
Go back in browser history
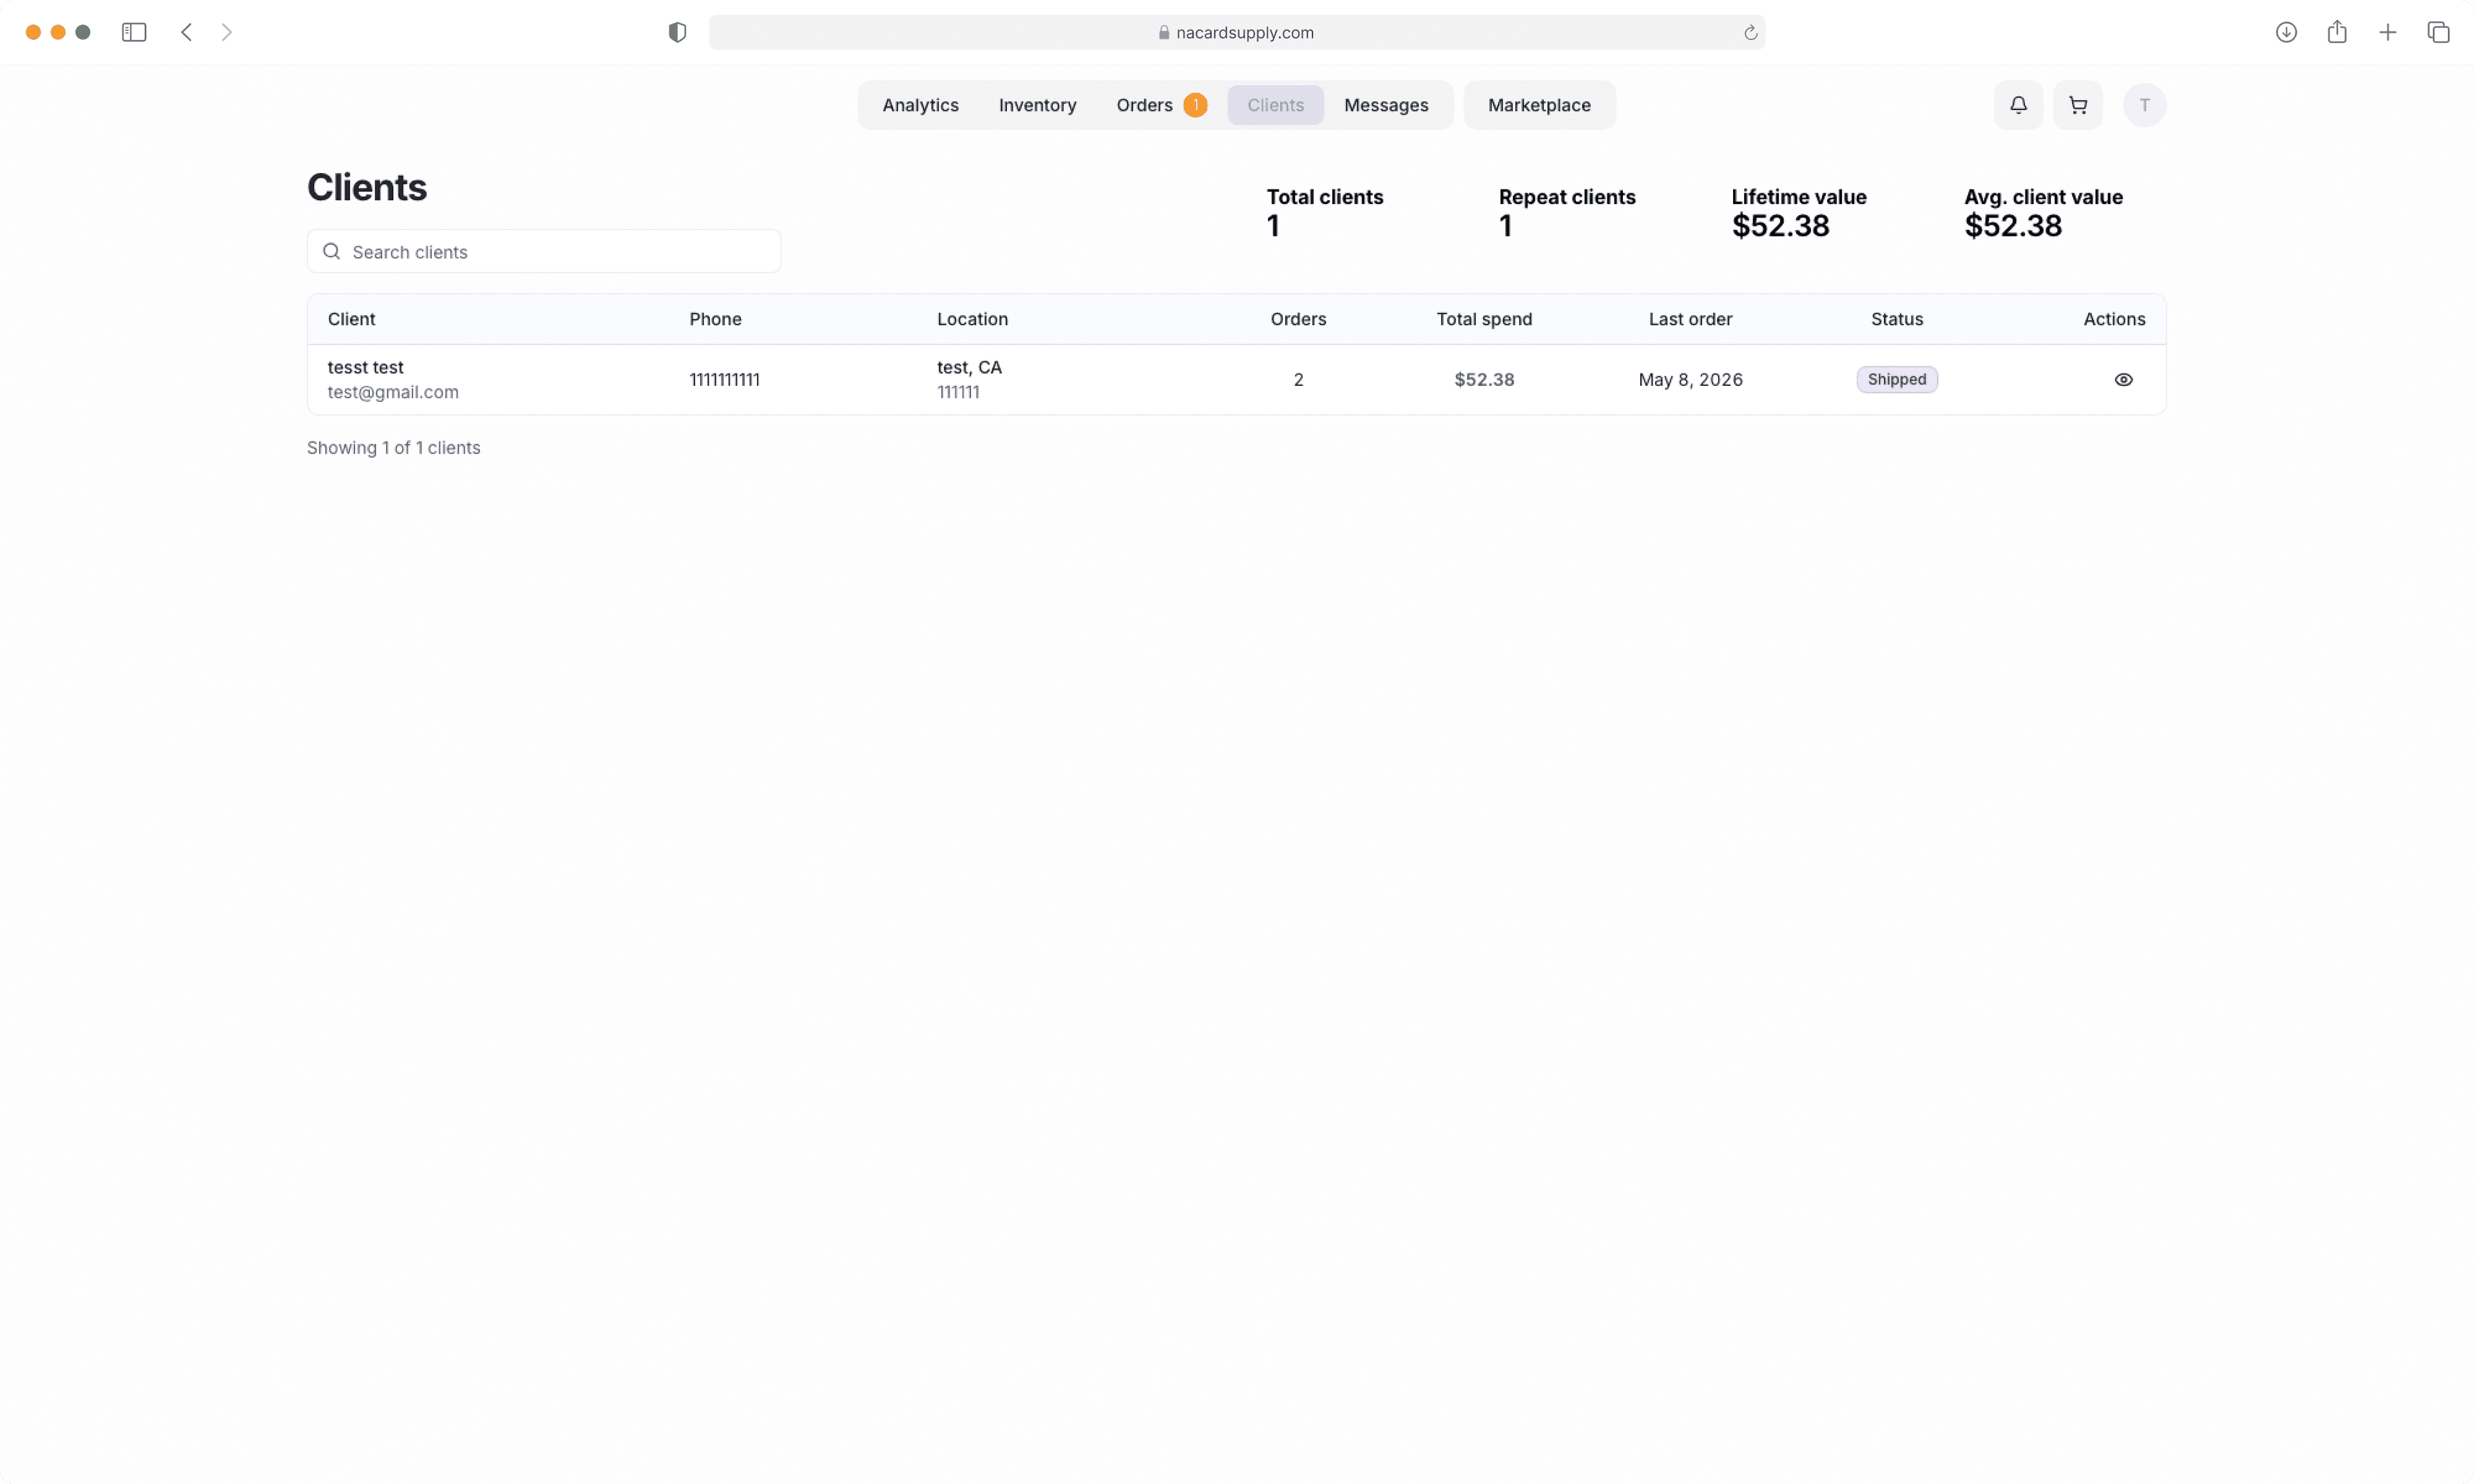click(x=186, y=32)
